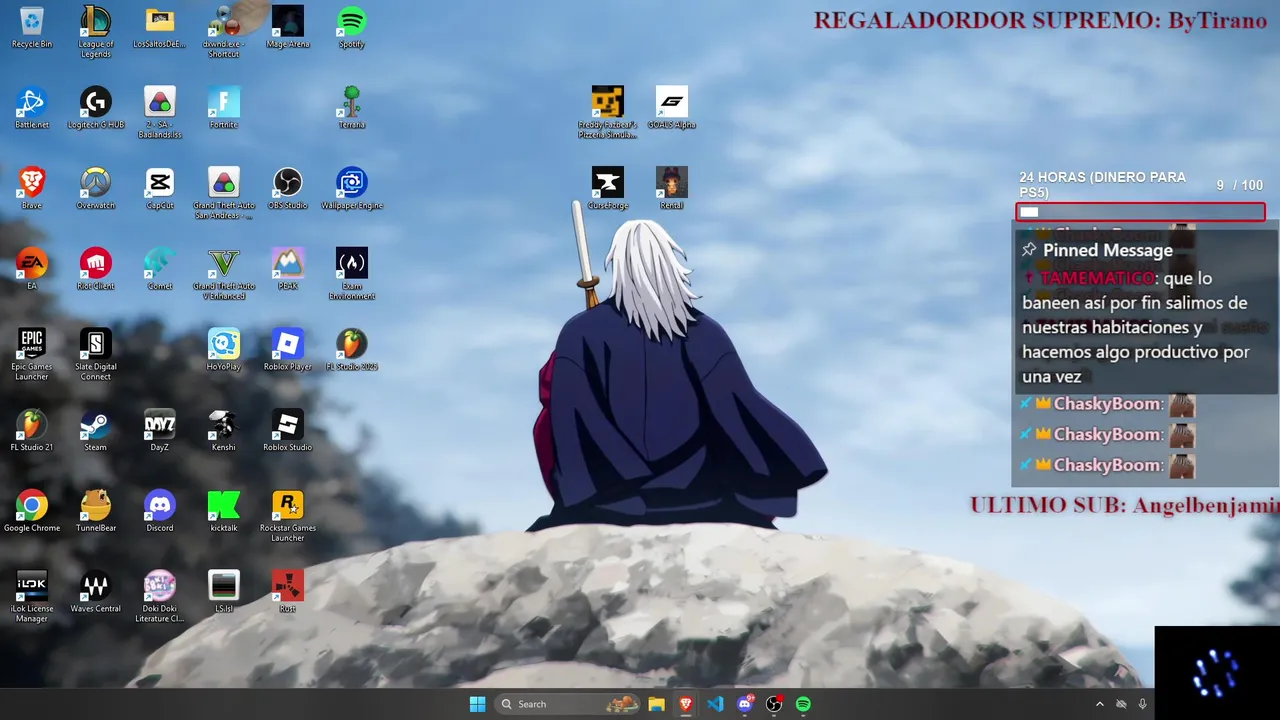Open Doki Doki Literature Club icon

point(160,598)
